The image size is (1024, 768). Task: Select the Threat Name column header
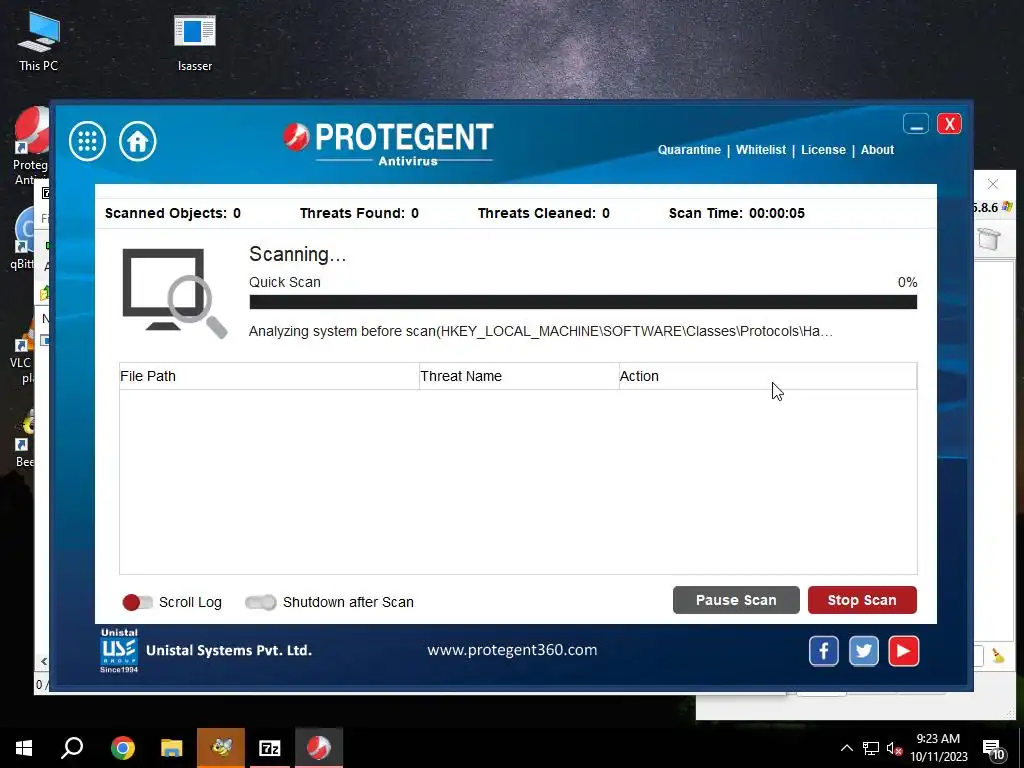[519, 376]
